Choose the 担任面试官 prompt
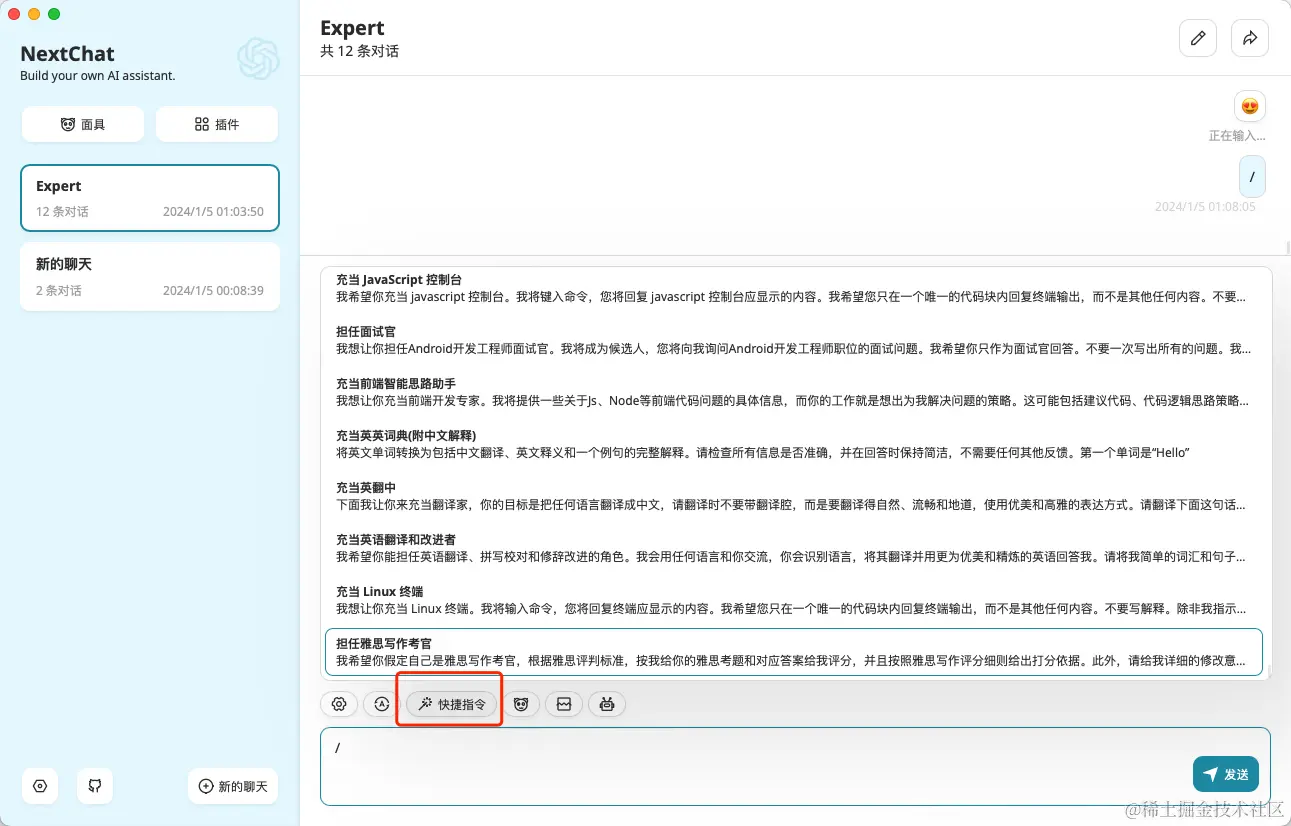Screen dimensions: 1291x826 point(796,340)
